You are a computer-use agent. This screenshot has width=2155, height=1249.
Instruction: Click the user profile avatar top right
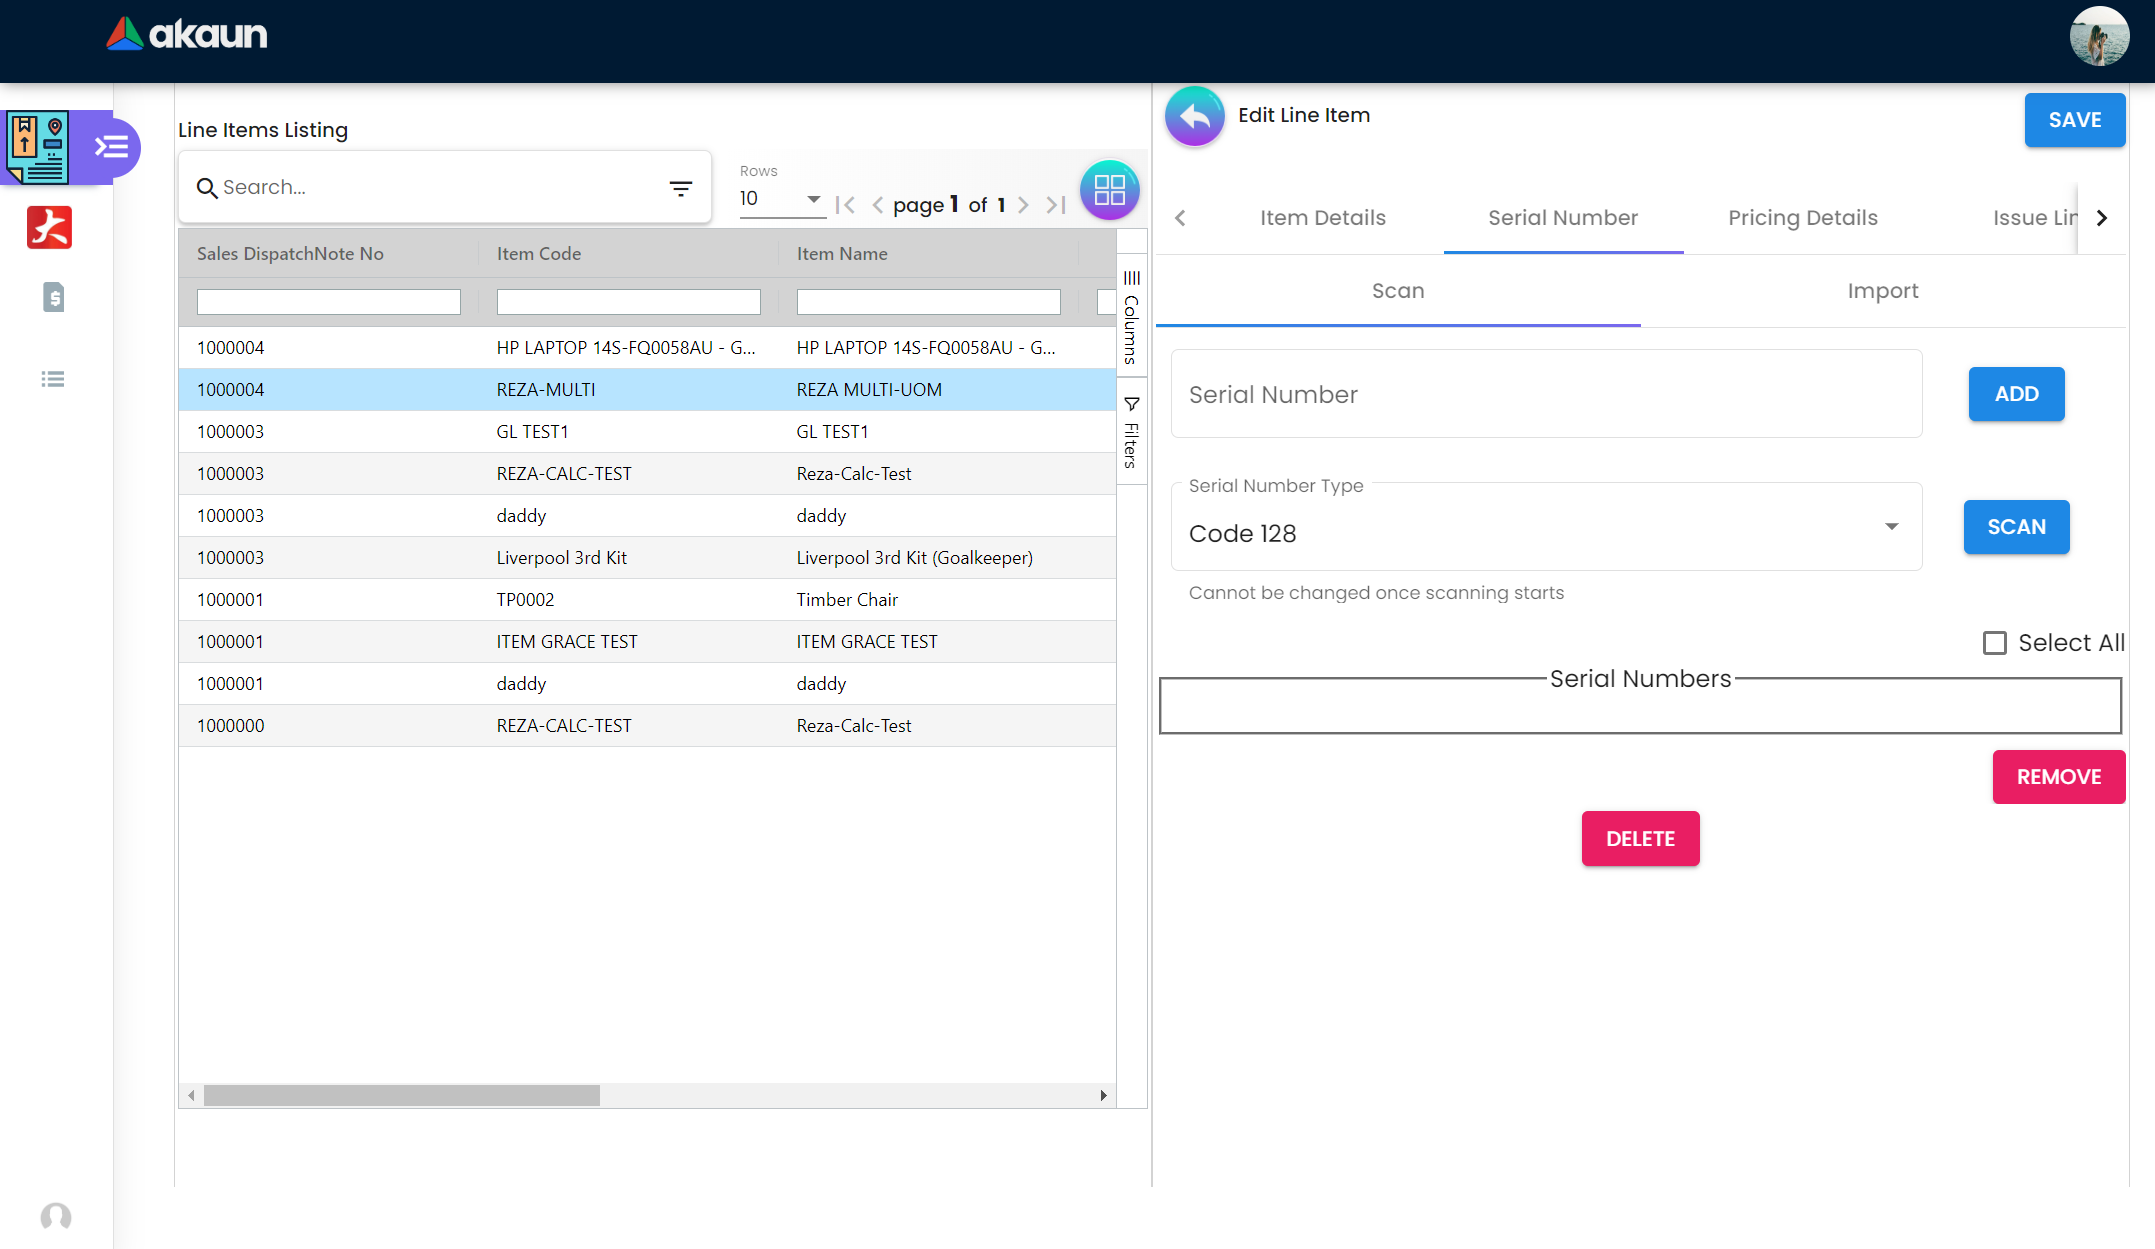click(2098, 37)
